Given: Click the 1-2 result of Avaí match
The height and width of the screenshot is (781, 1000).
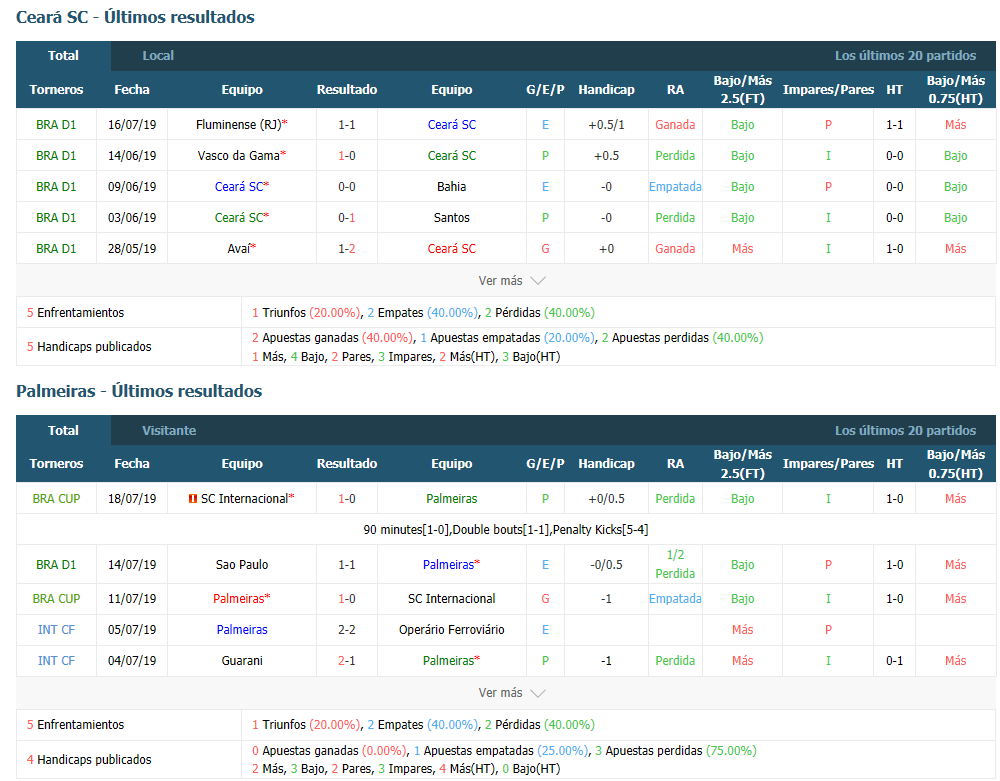Looking at the screenshot, I should pos(347,249).
